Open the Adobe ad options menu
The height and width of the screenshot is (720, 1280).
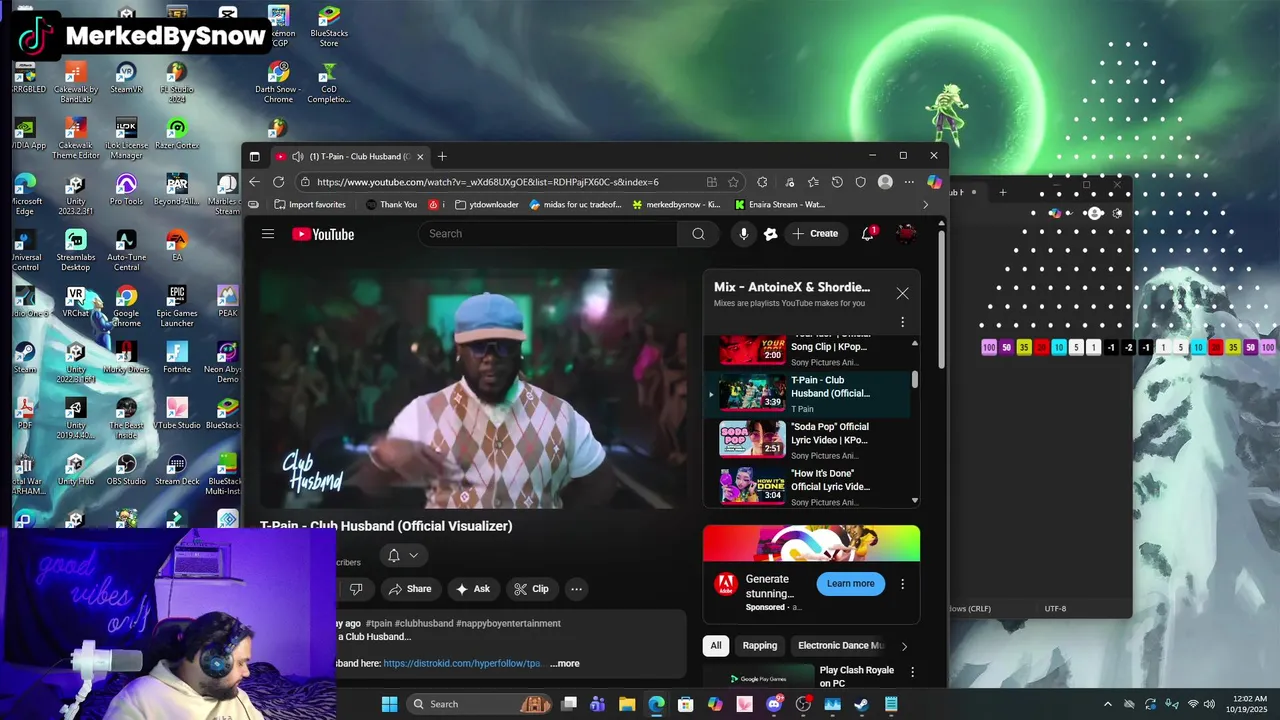pyautogui.click(x=902, y=584)
